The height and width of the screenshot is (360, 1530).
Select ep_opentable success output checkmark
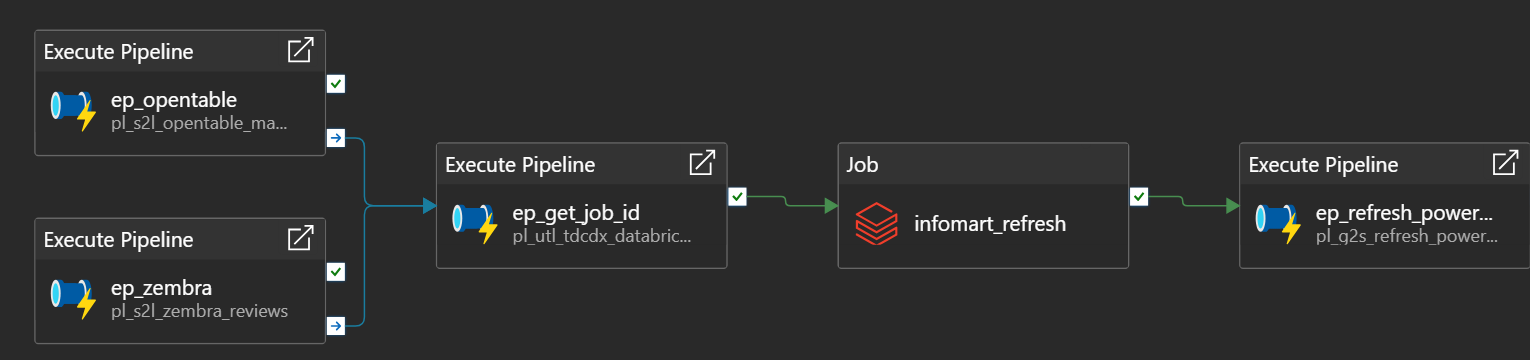click(336, 84)
